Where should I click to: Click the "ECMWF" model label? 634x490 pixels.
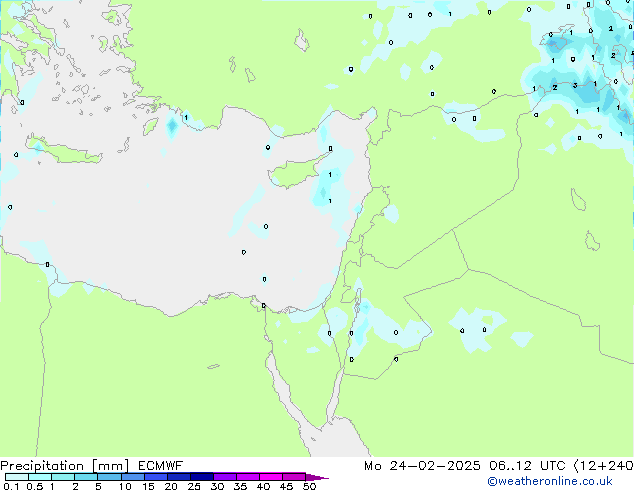pyautogui.click(x=161, y=466)
